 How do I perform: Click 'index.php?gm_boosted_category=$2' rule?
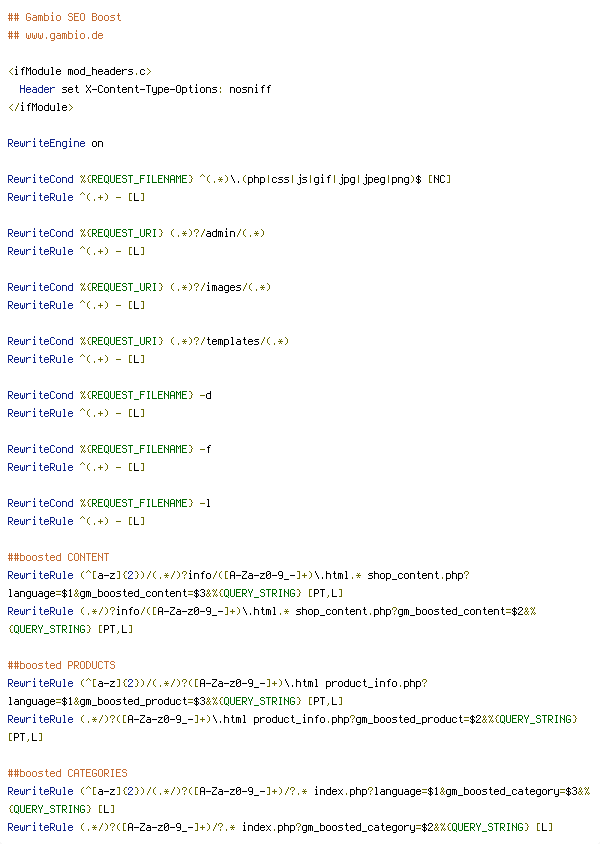point(280,827)
